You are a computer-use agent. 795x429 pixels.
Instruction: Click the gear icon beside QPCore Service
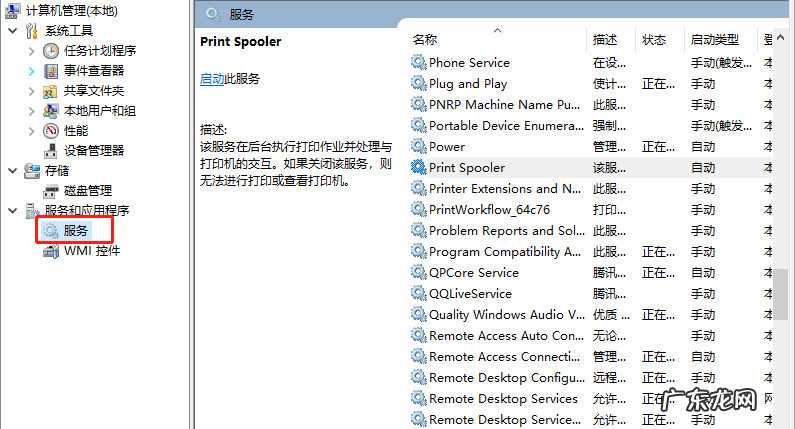pyautogui.click(x=418, y=272)
